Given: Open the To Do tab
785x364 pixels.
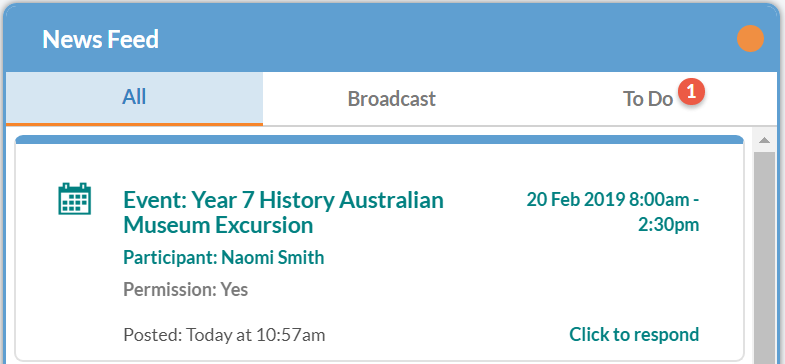Looking at the screenshot, I should [648, 99].
